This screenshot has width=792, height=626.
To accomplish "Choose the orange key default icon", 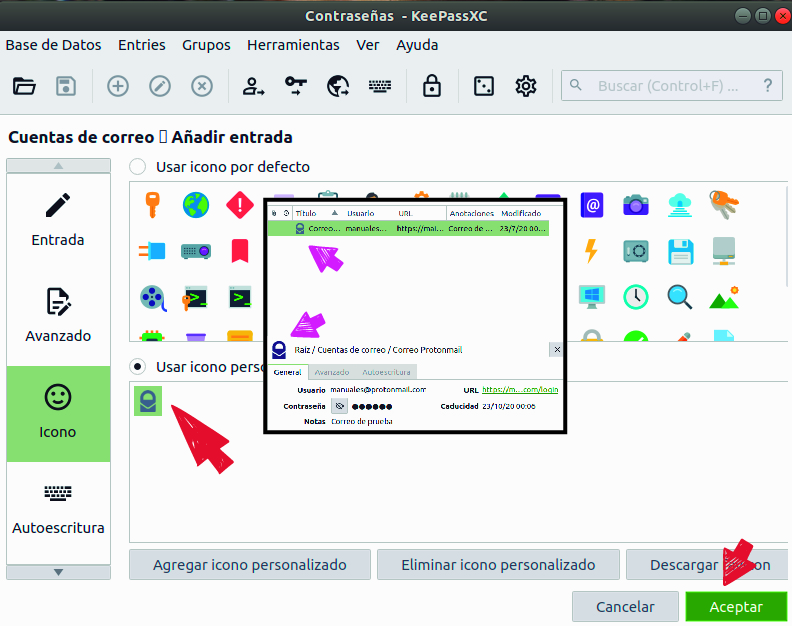I will coord(152,205).
